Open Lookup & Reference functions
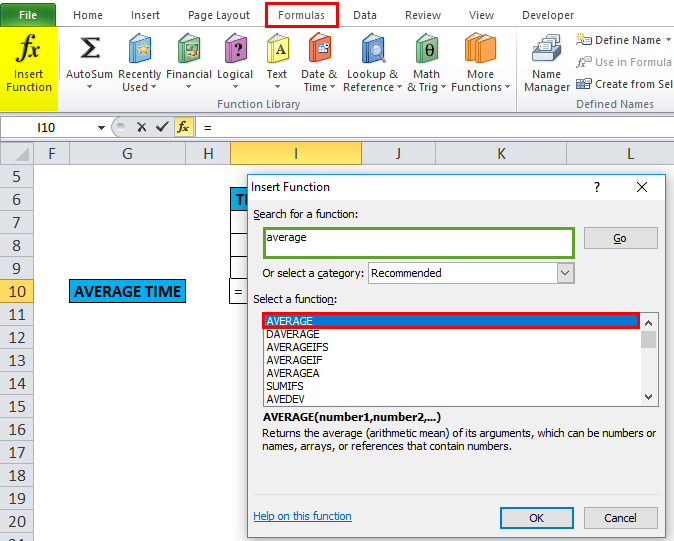This screenshot has height=541, width=674. (372, 63)
